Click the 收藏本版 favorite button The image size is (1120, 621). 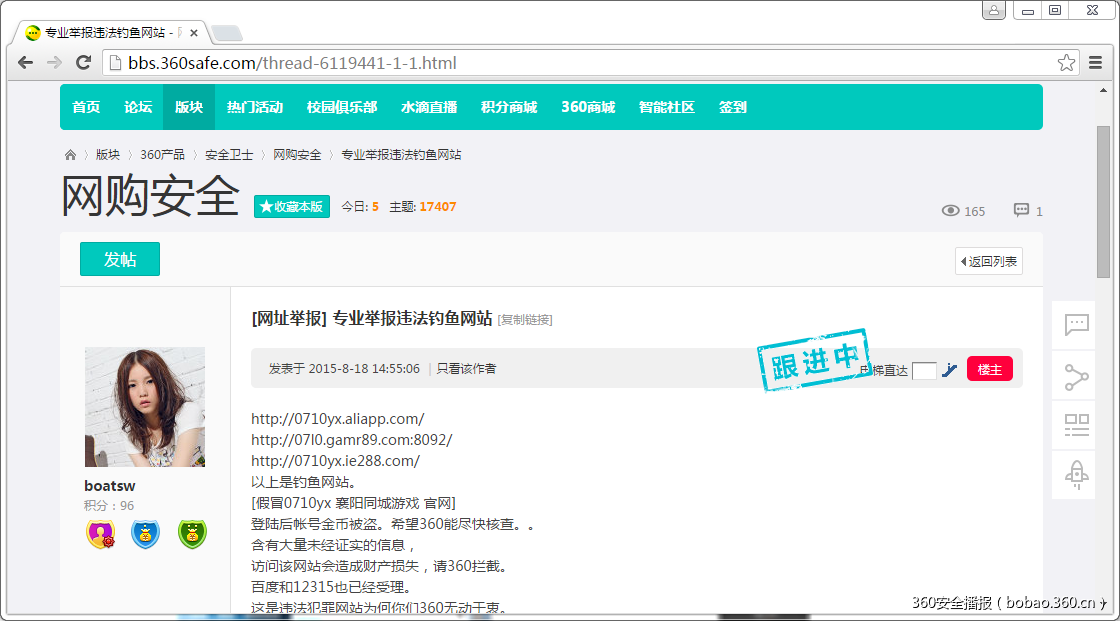(291, 206)
